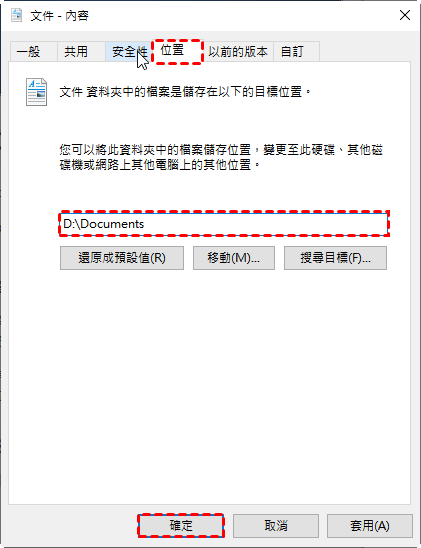Open the 自訂 tab

tap(296, 52)
